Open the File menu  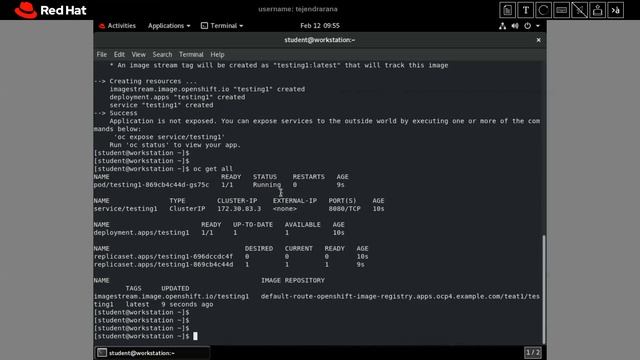102,54
